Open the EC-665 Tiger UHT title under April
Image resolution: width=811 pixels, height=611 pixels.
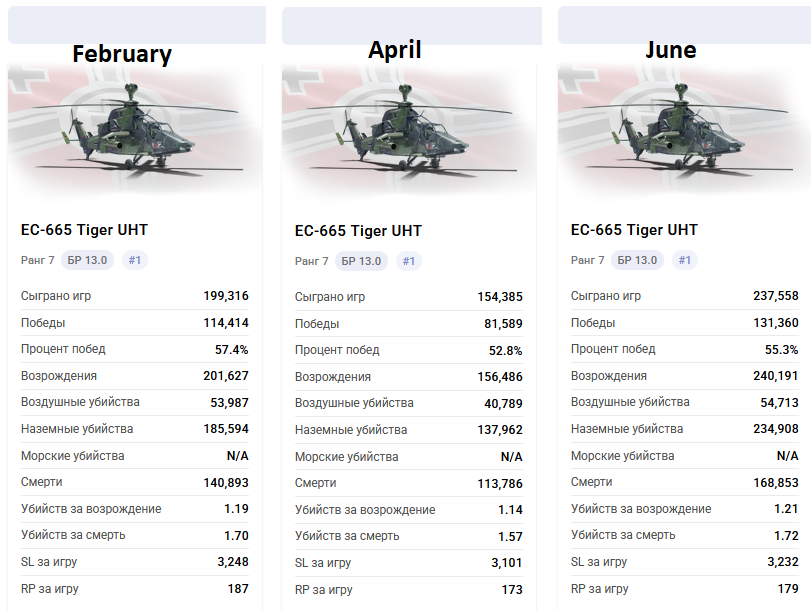tap(358, 231)
